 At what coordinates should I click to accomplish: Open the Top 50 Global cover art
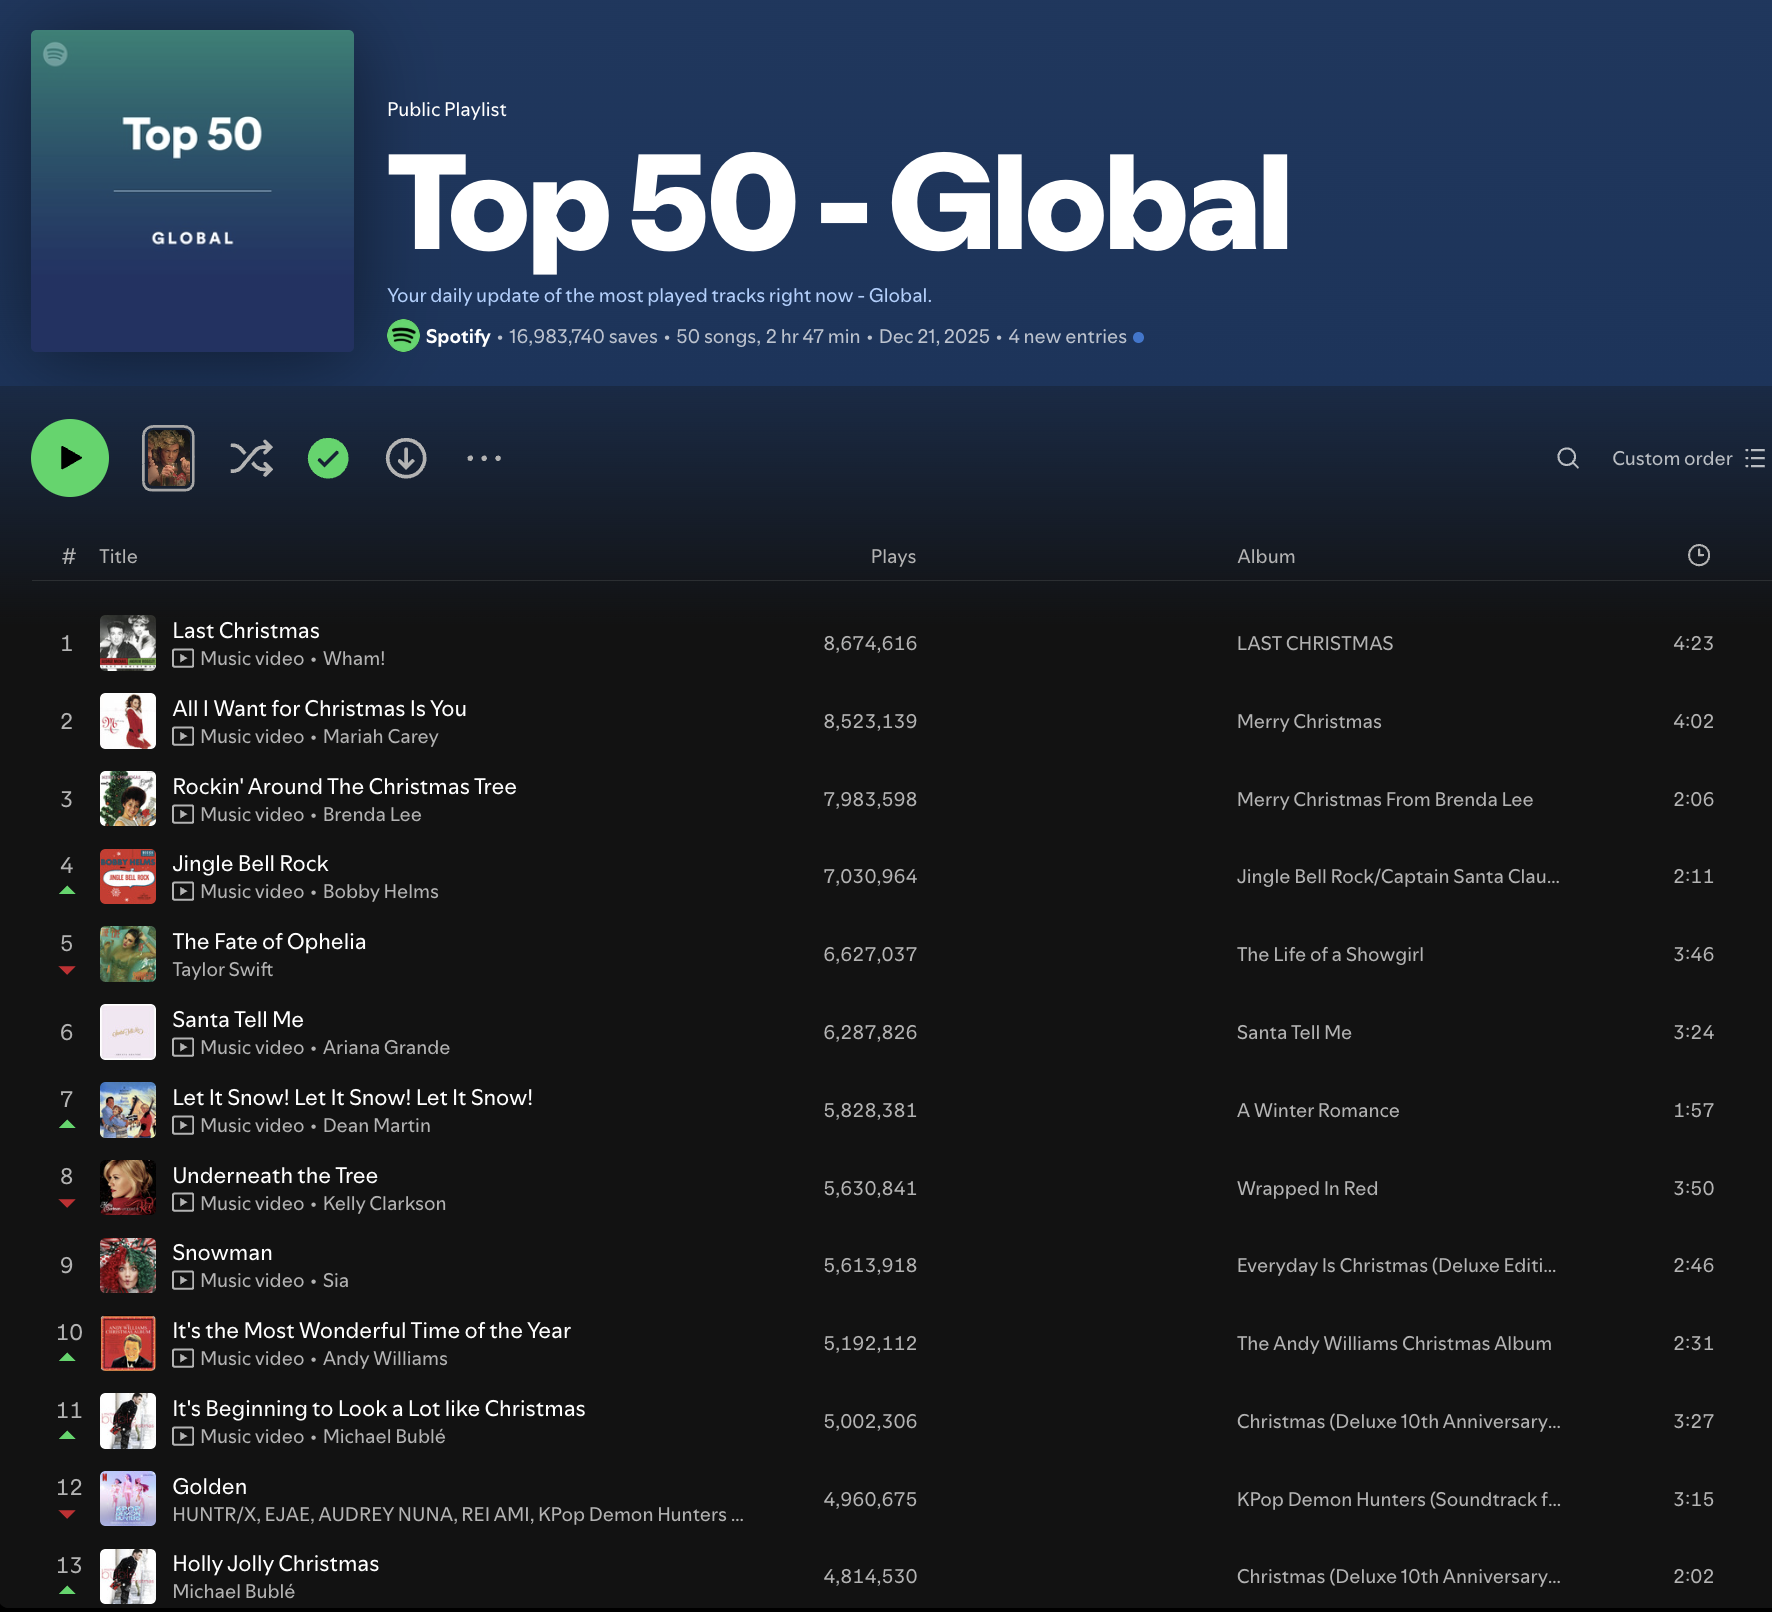192,191
